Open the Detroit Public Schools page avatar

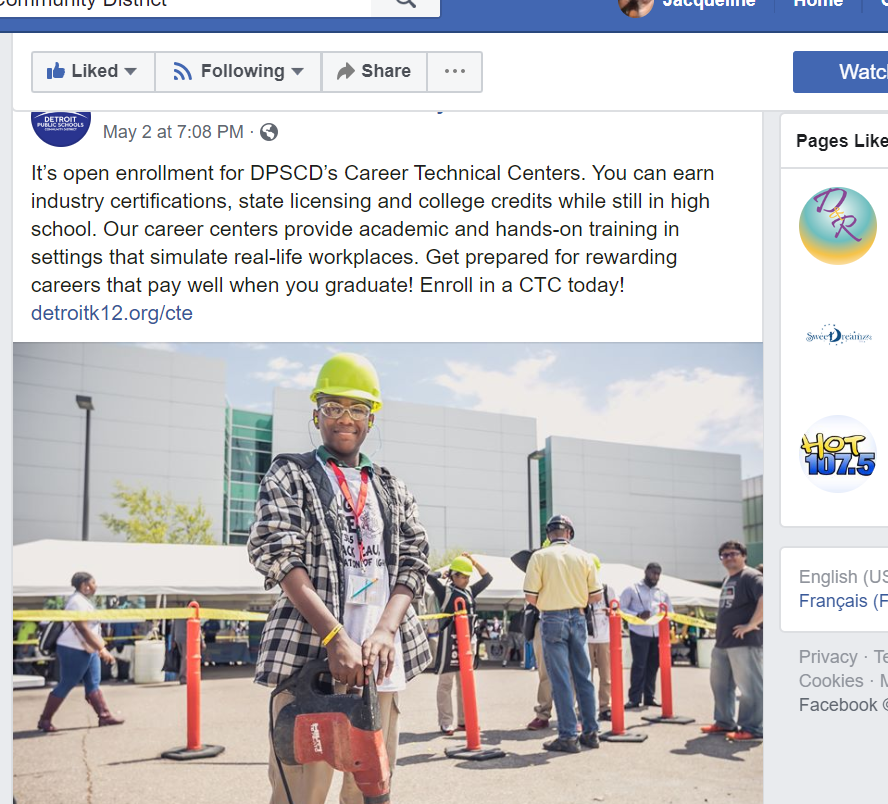(61, 128)
